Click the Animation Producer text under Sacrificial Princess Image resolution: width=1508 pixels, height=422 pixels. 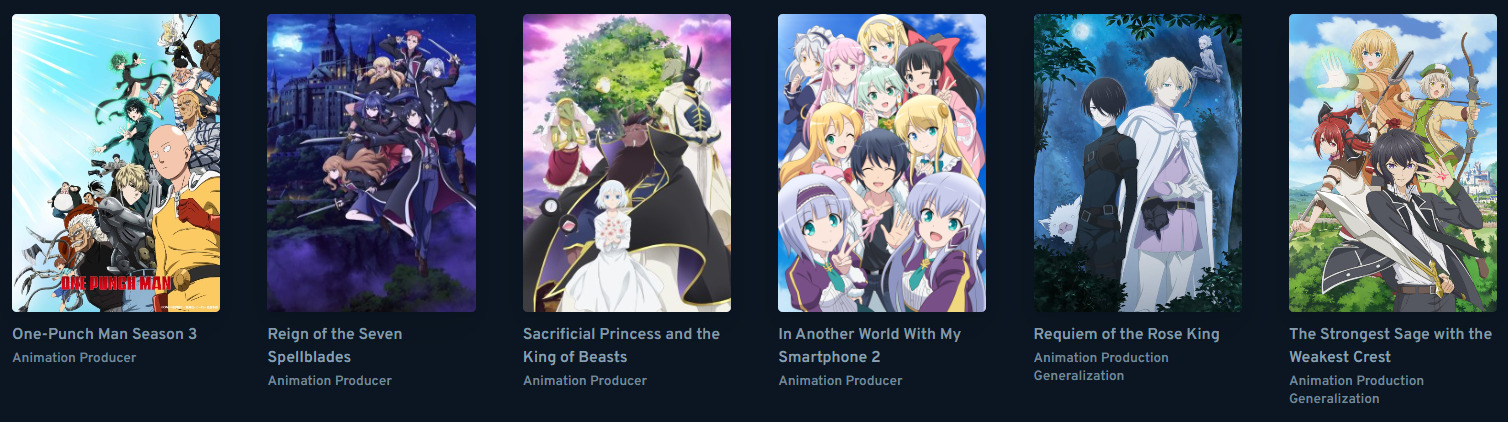click(585, 381)
